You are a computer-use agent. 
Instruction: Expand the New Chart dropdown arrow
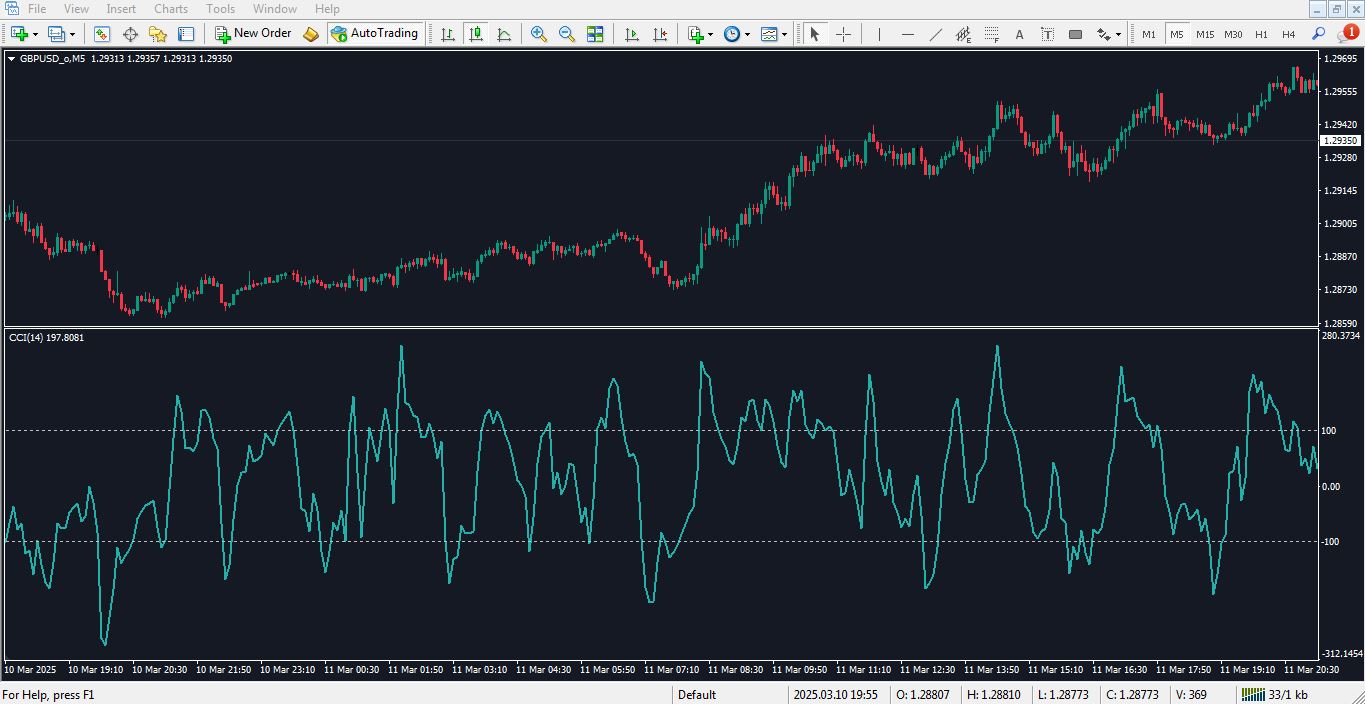click(x=36, y=34)
